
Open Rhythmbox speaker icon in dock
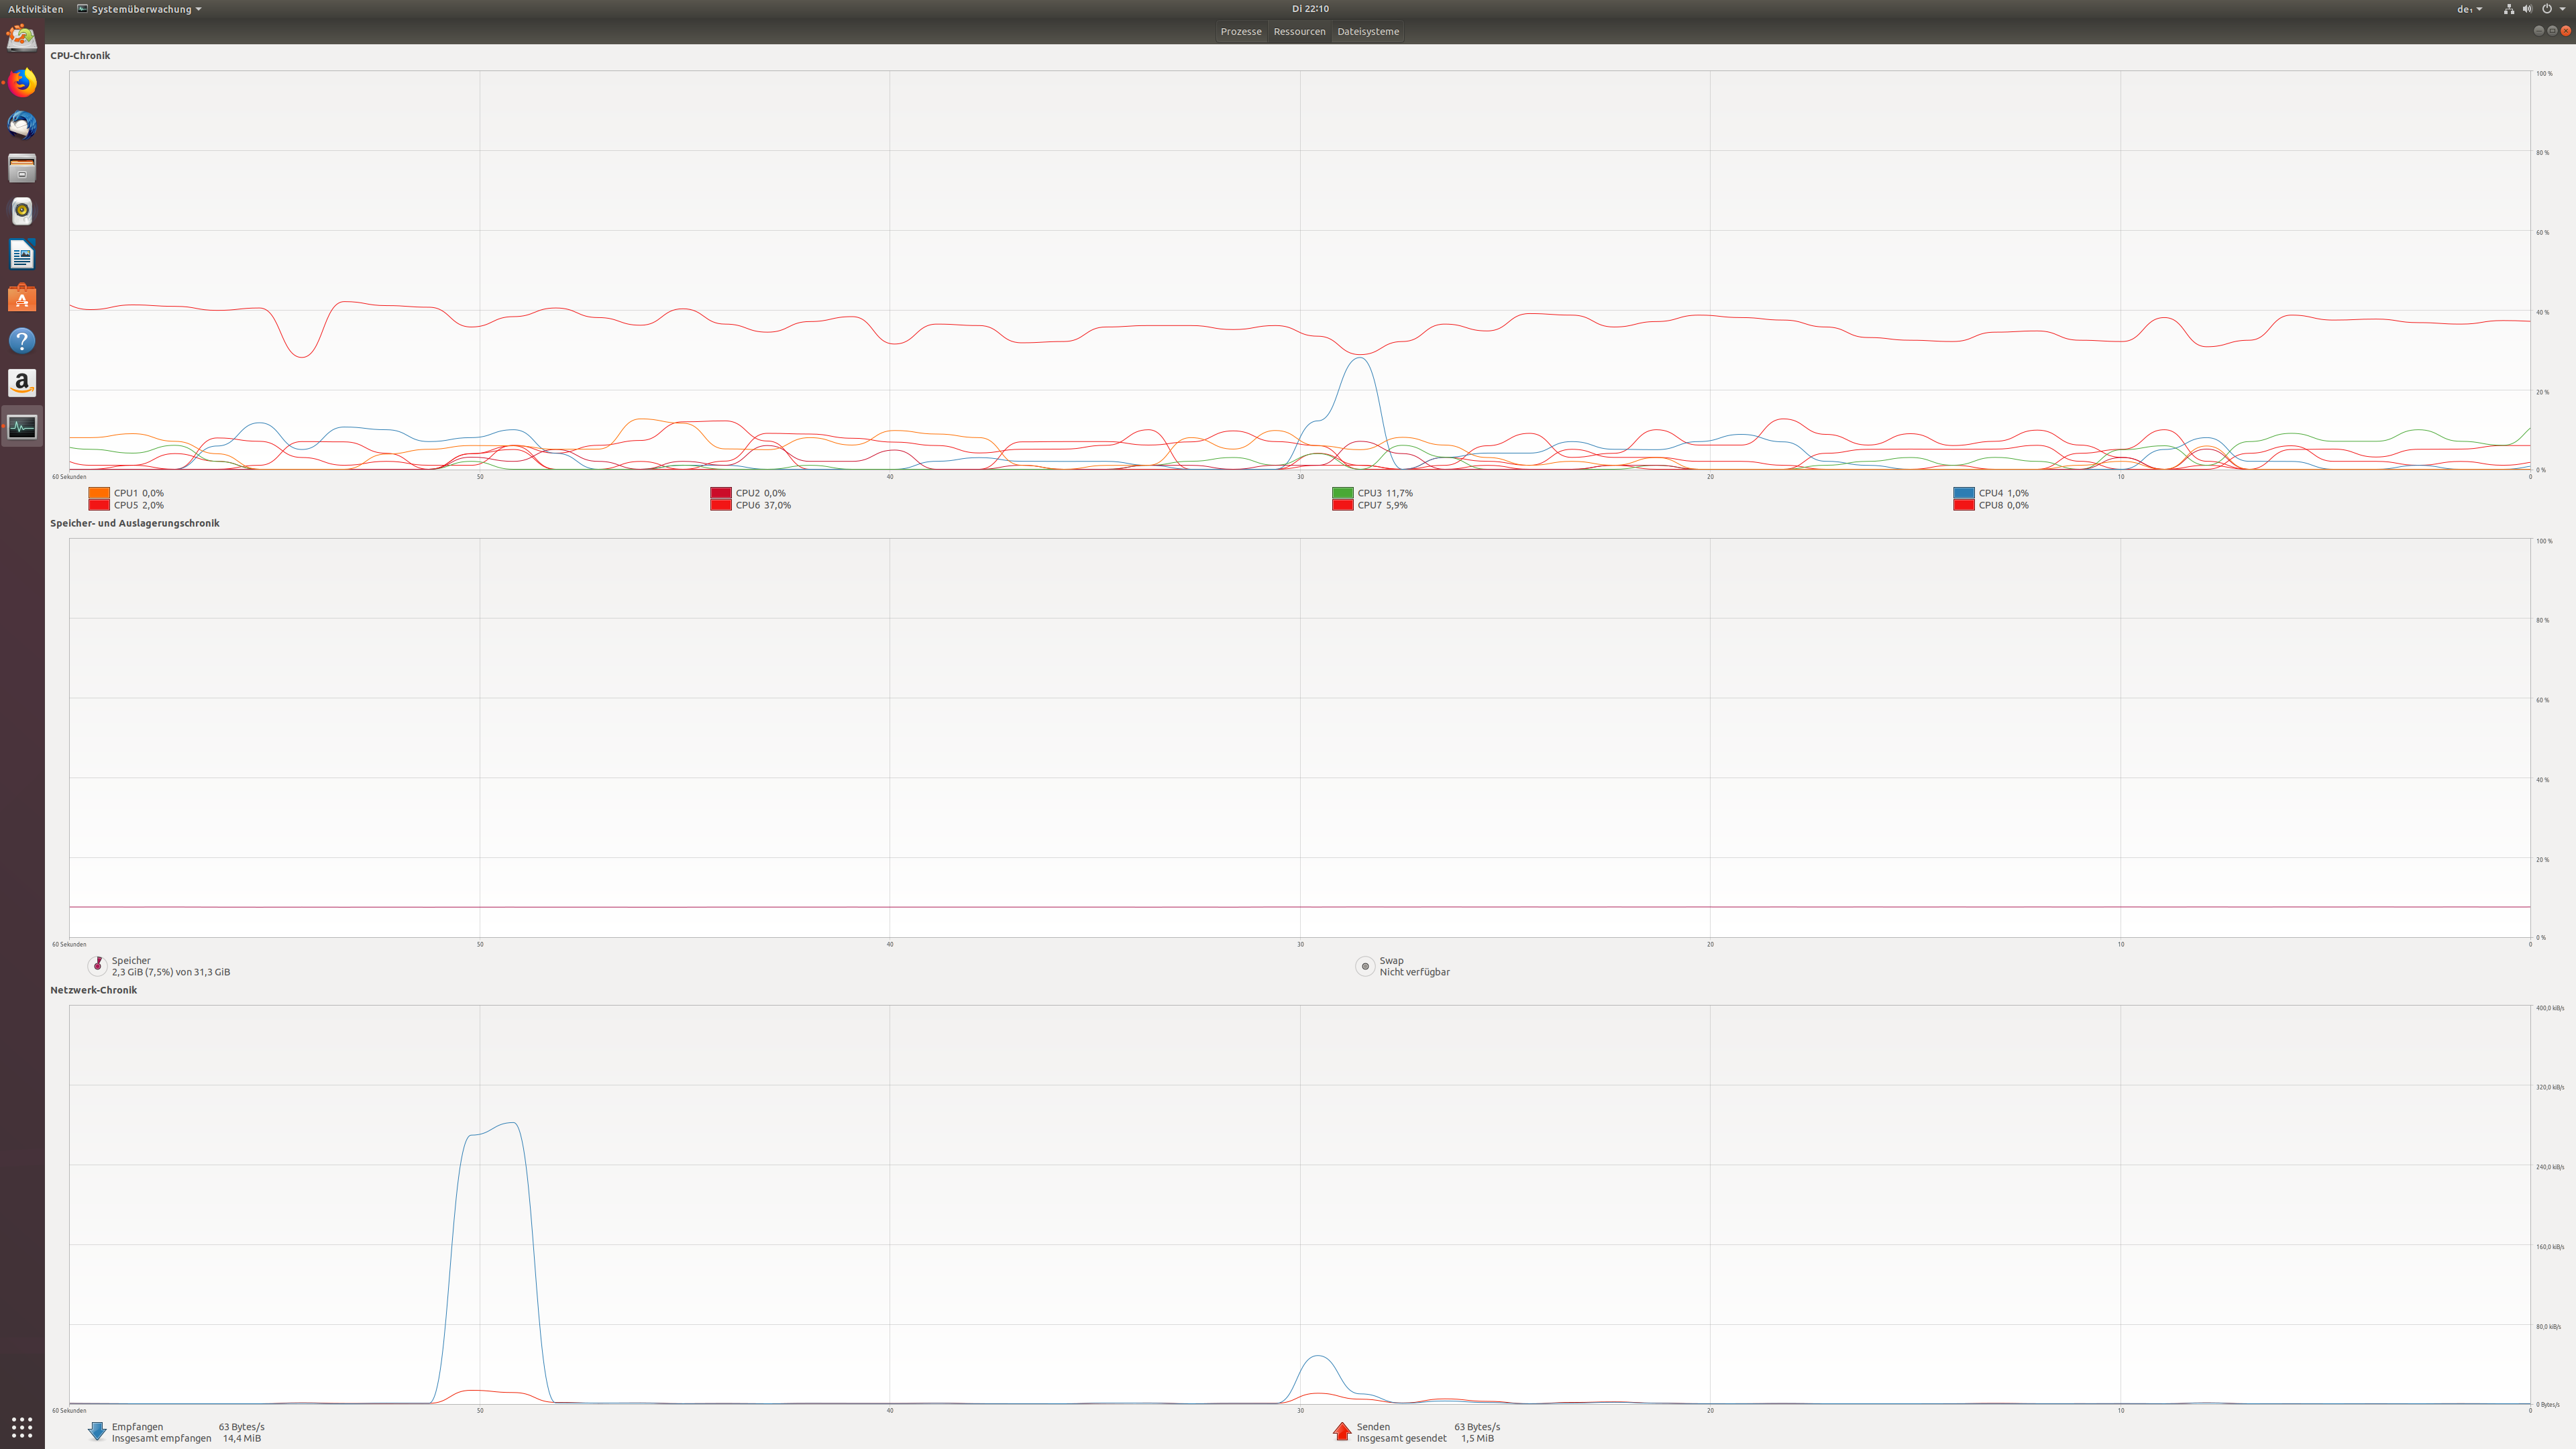[22, 211]
